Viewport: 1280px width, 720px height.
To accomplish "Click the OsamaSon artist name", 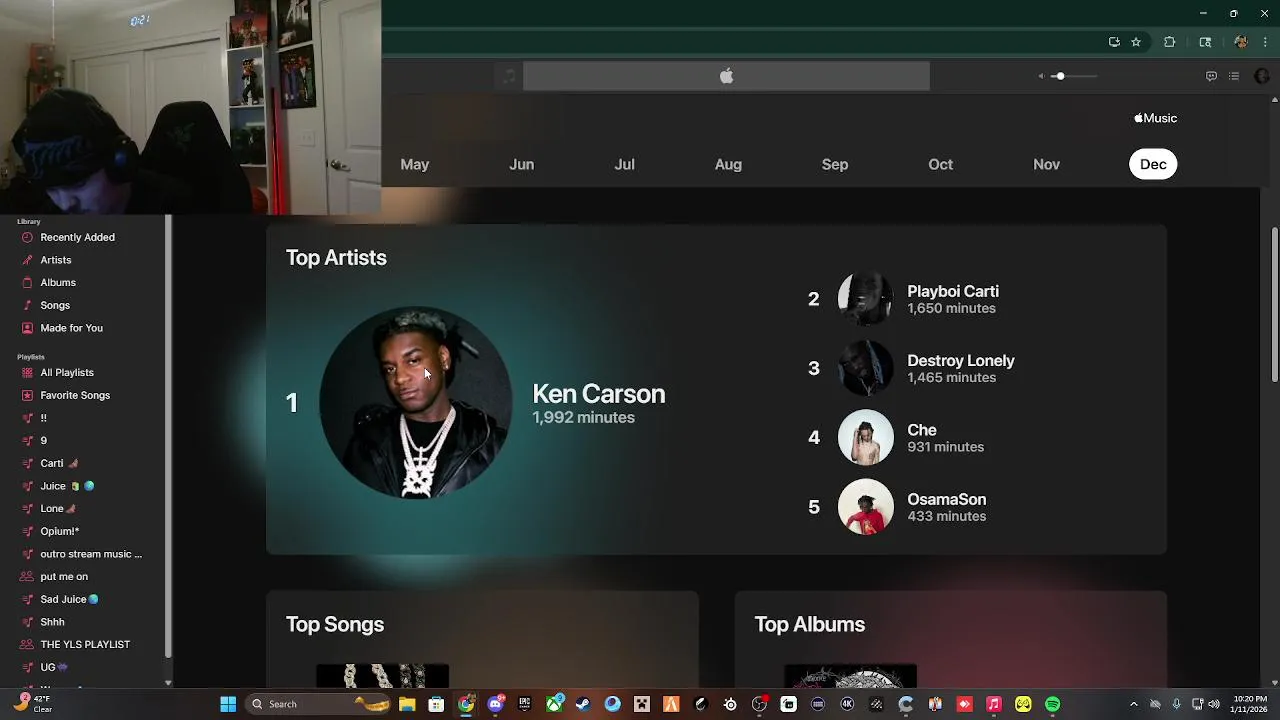I will 946,499.
